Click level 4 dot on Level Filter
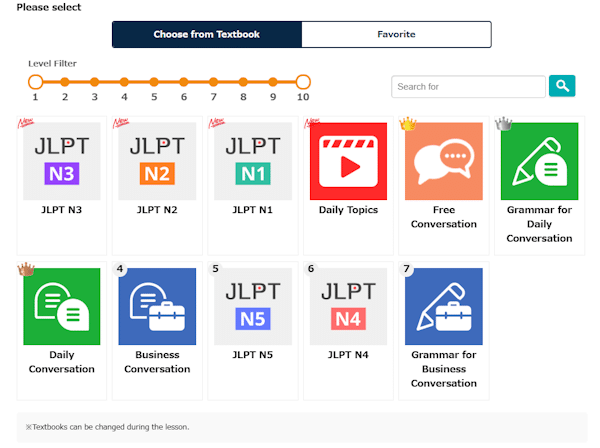Screen dimensions: 600x448 pos(124,82)
